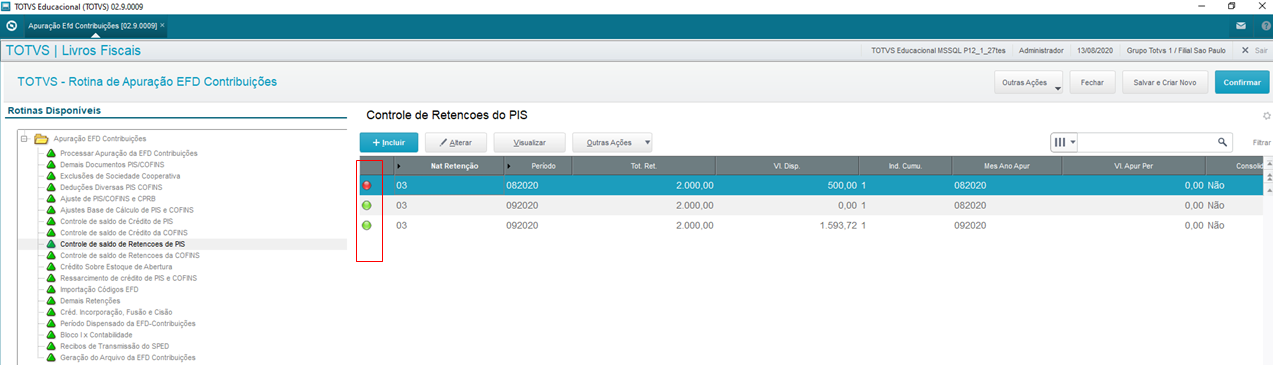Click the green triangle icon beside Demais Retenções
The width and height of the screenshot is (1273, 365).
pos(52,301)
